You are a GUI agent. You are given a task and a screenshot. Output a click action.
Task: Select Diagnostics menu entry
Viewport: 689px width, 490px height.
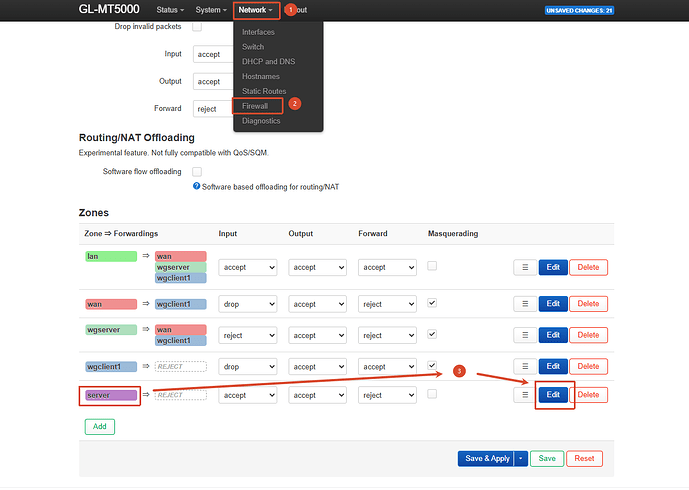click(261, 121)
